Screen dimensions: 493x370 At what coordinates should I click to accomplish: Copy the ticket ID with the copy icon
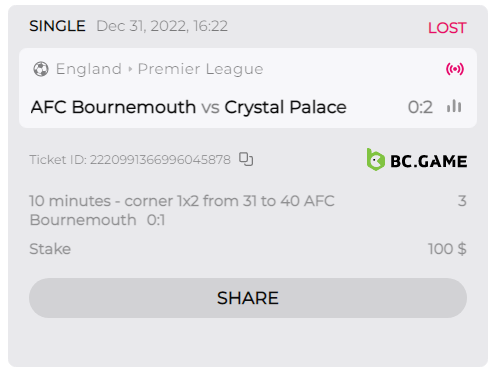tap(246, 159)
